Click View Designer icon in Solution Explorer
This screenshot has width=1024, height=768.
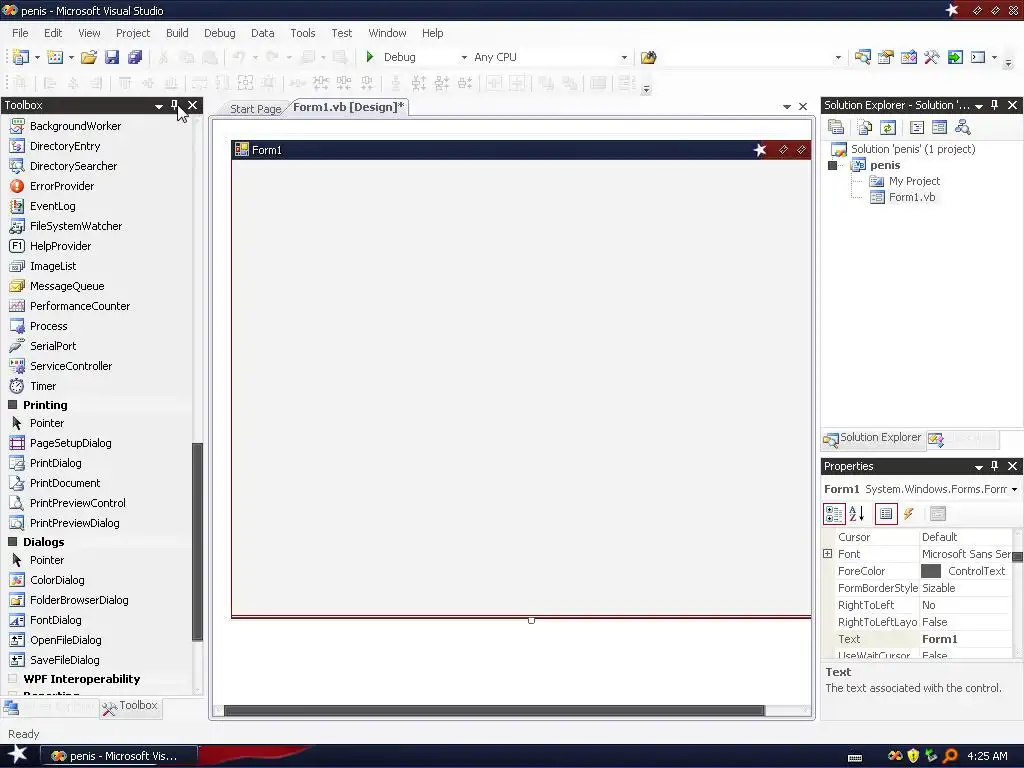coord(939,127)
